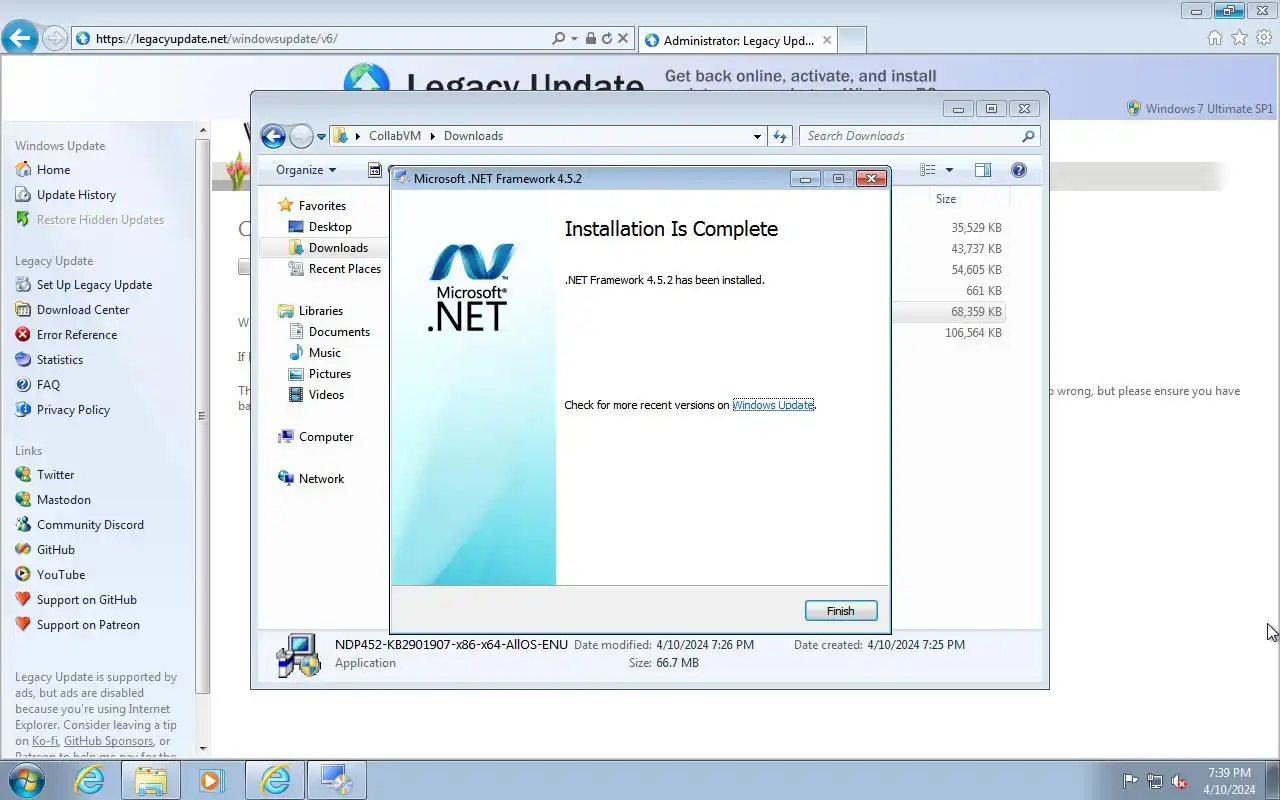Open Explorer recent locations dropdown arrow

coord(322,137)
